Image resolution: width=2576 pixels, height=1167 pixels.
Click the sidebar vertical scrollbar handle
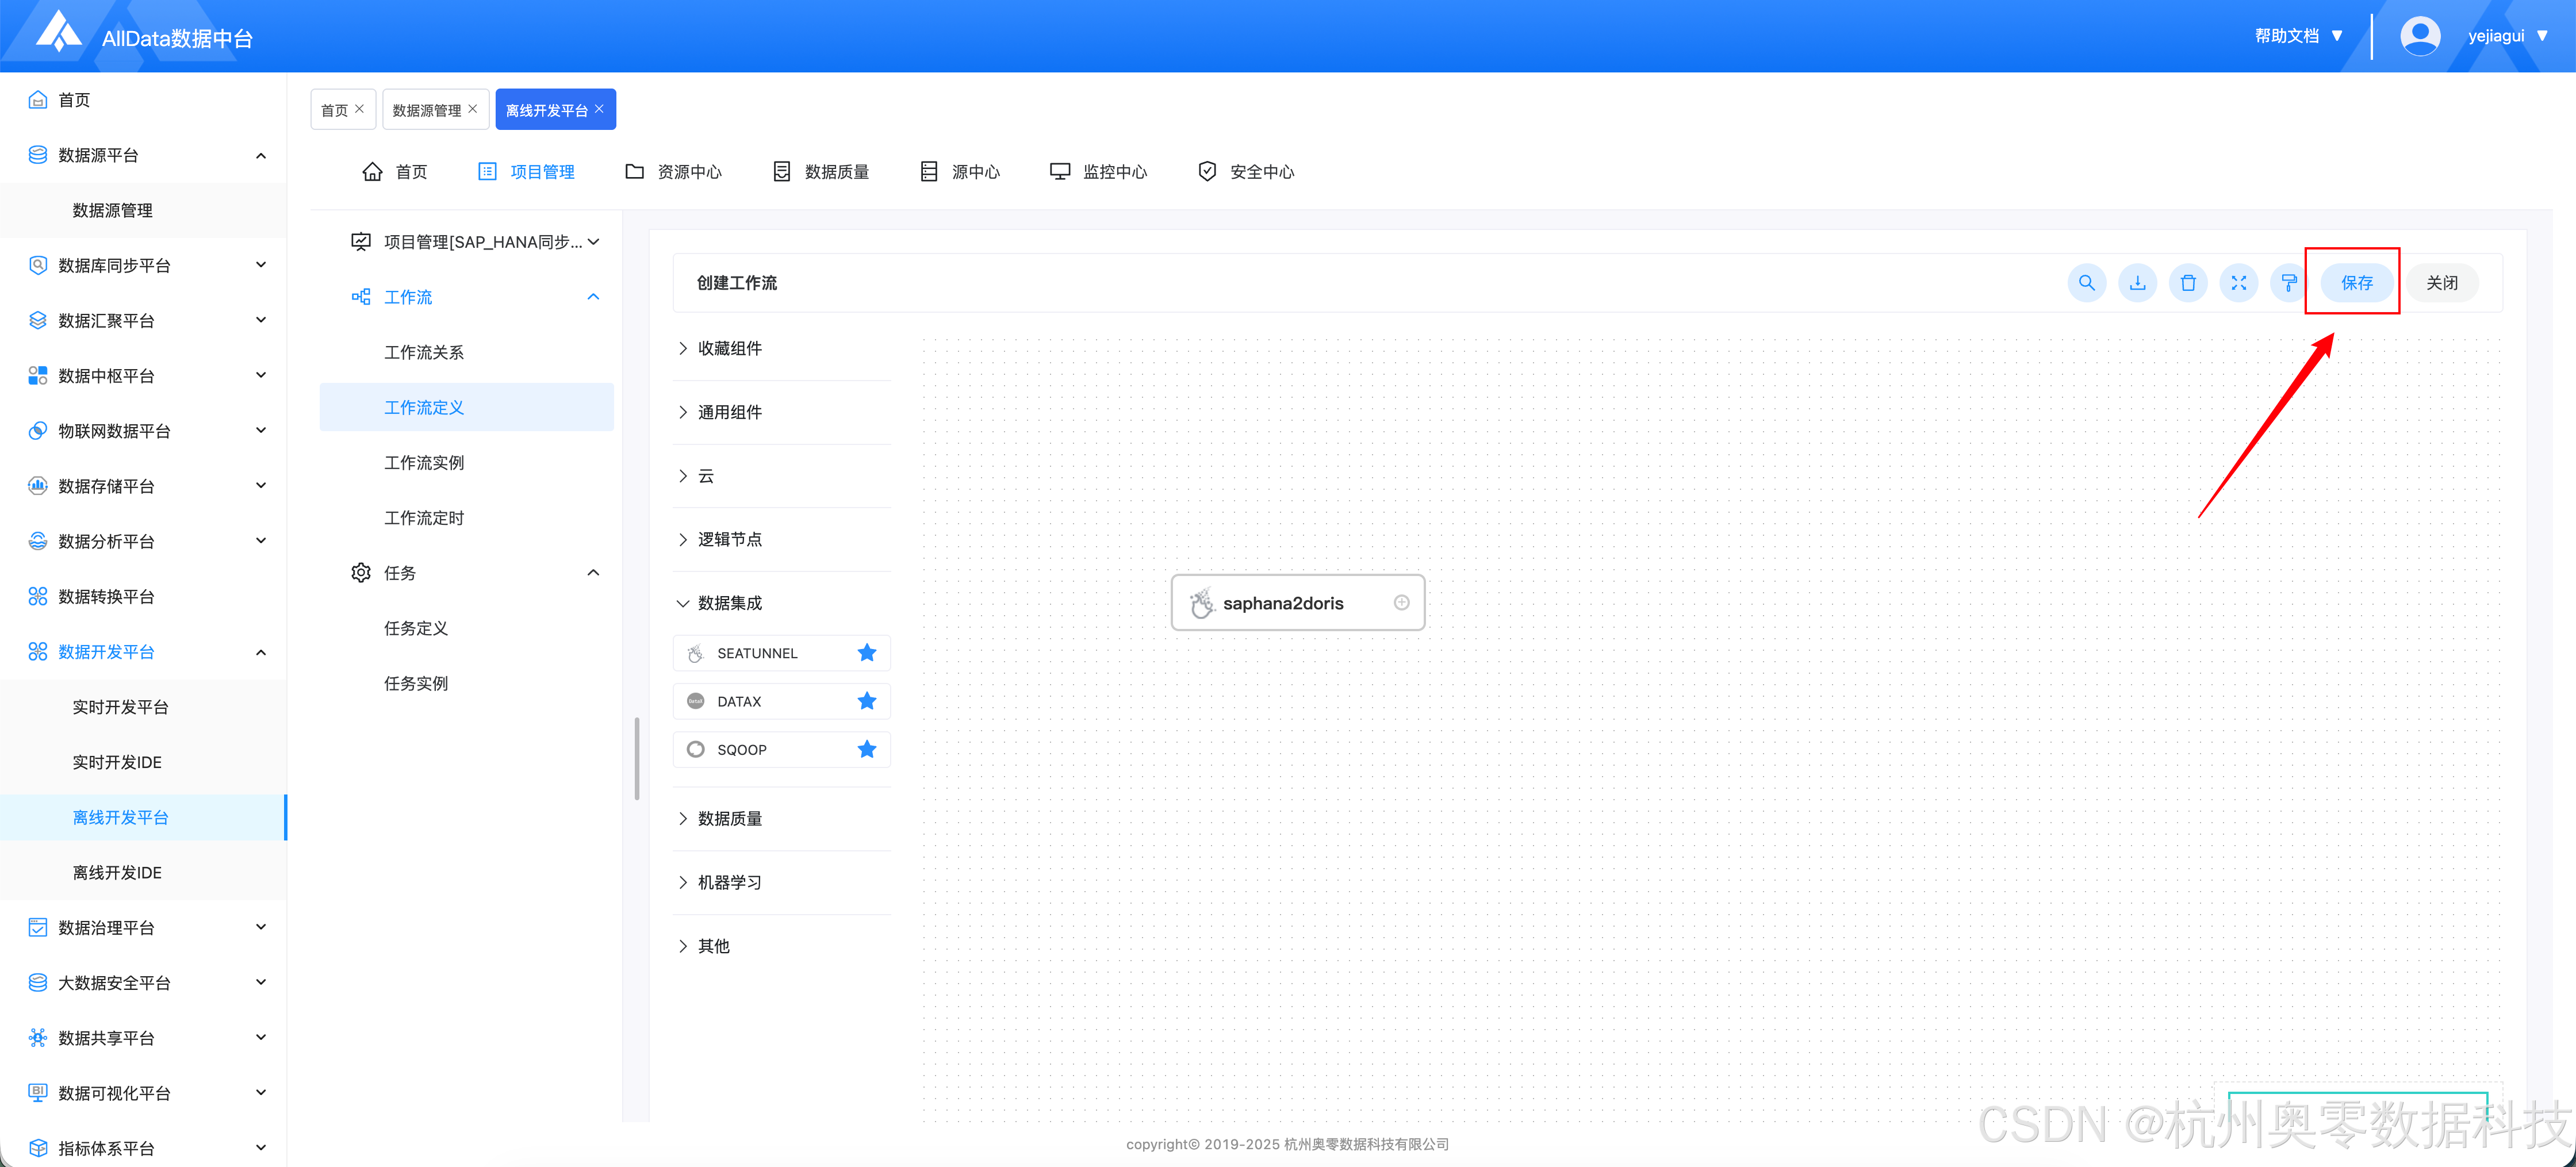[x=637, y=758]
